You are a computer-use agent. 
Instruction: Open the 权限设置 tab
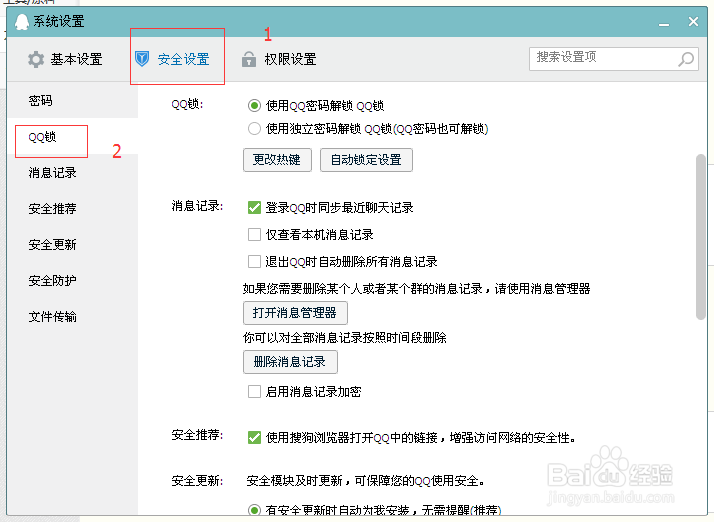pyautogui.click(x=279, y=59)
